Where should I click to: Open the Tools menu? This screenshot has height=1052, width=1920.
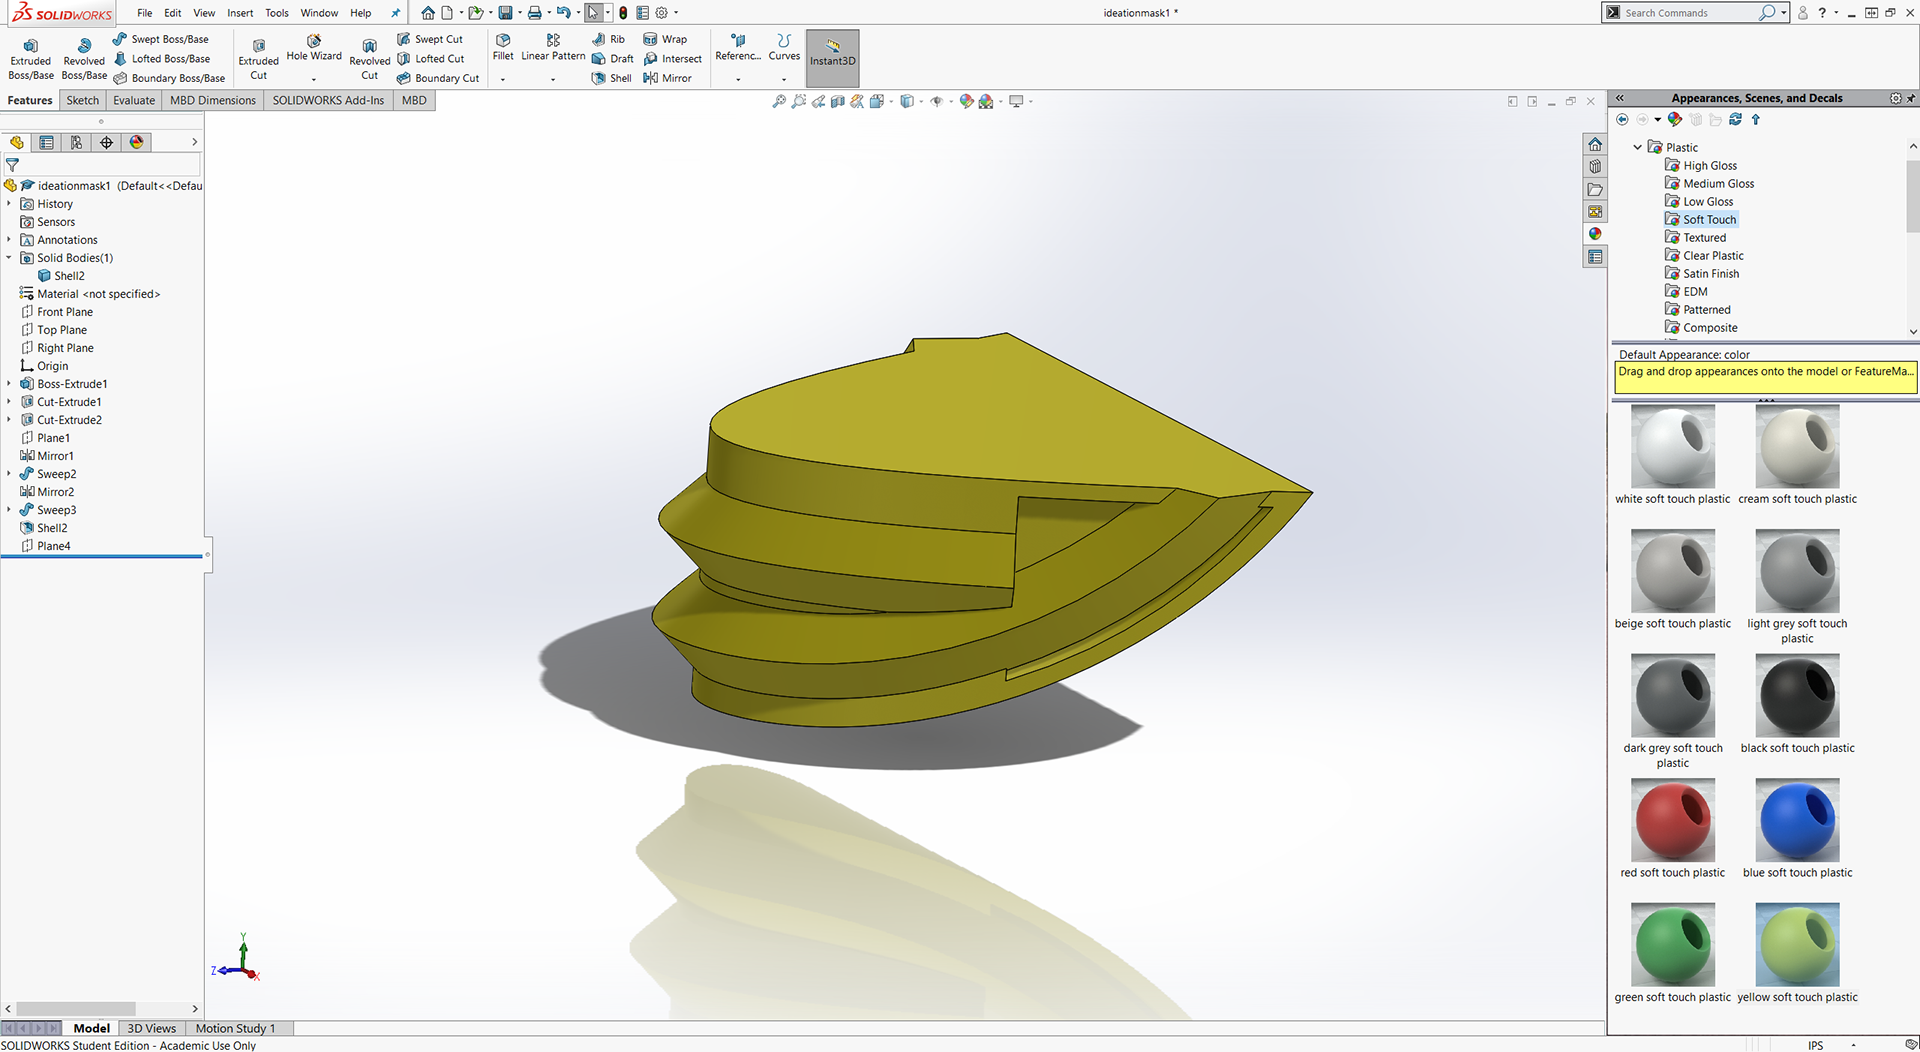pos(277,13)
